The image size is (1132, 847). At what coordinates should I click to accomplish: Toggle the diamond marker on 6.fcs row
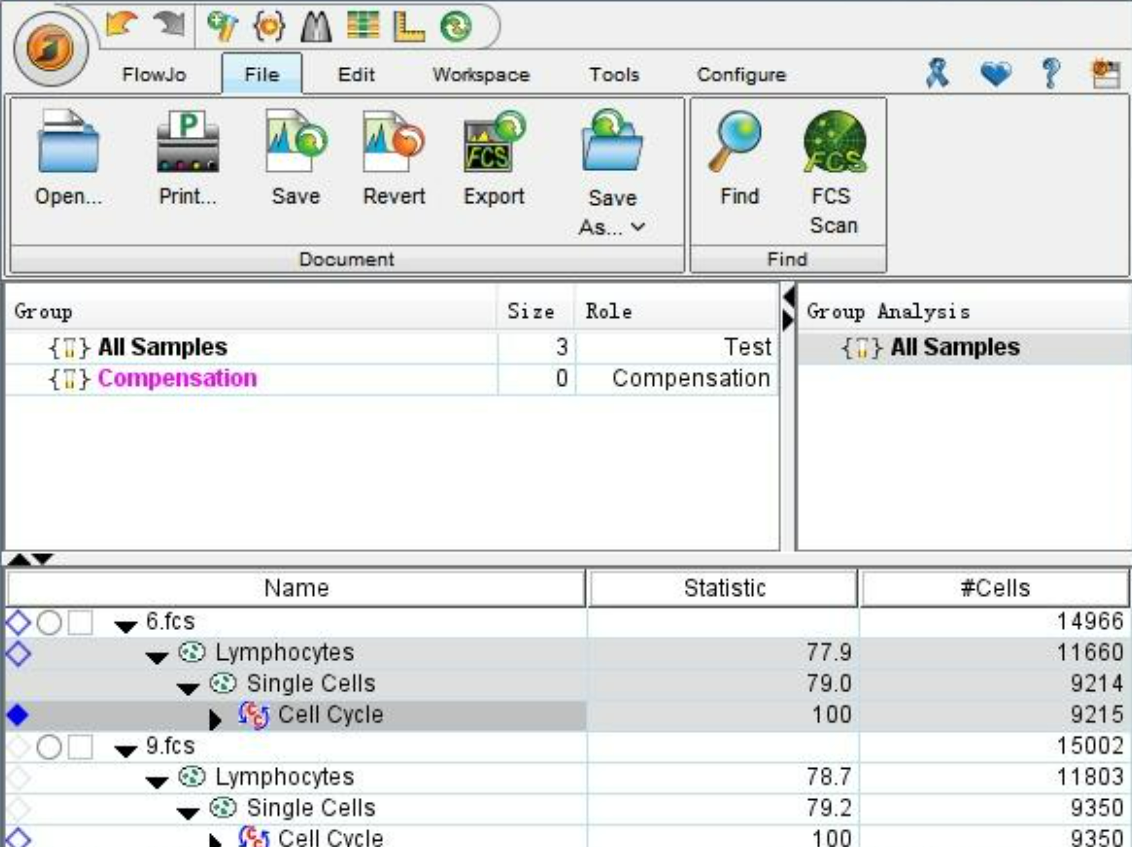pyautogui.click(x=18, y=622)
